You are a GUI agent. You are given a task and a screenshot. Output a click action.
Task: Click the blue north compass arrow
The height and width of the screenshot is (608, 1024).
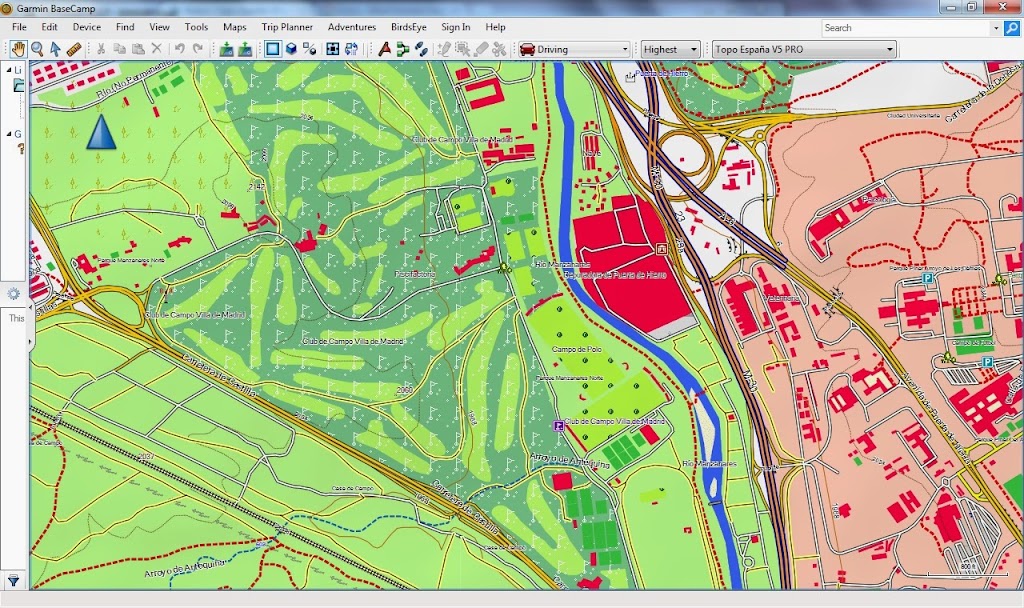(101, 133)
